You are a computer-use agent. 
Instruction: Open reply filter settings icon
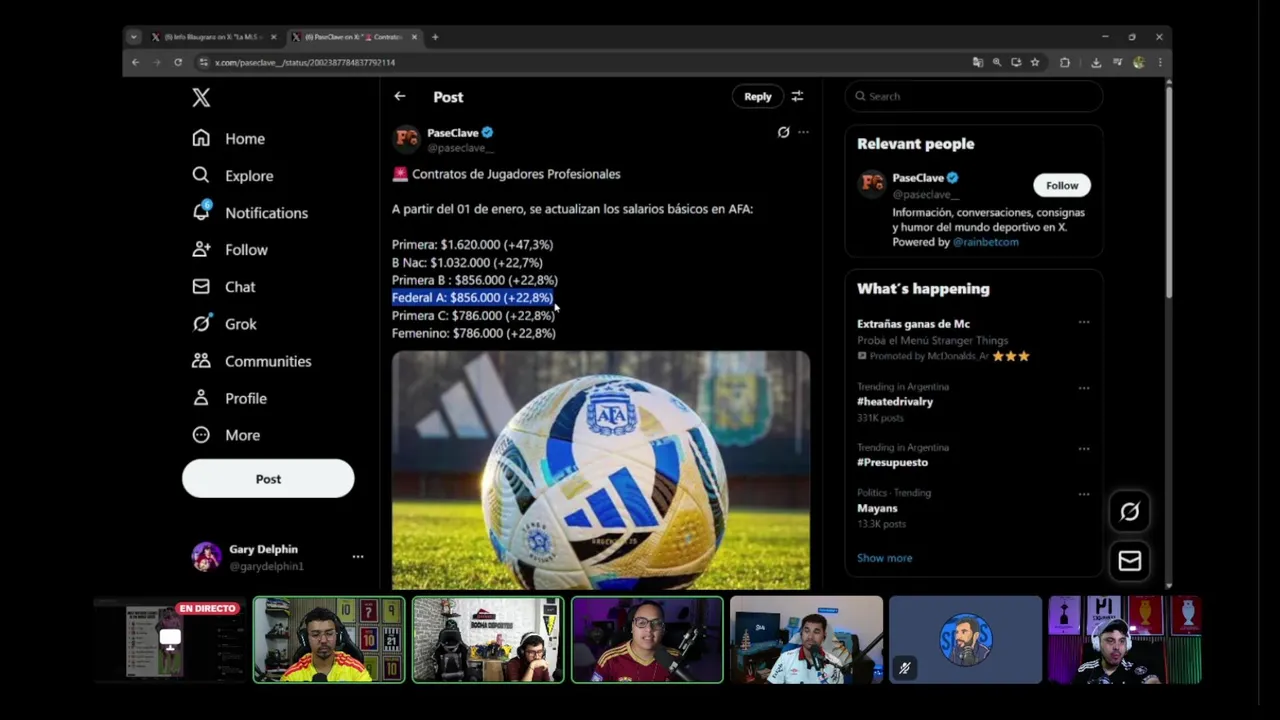coord(797,96)
